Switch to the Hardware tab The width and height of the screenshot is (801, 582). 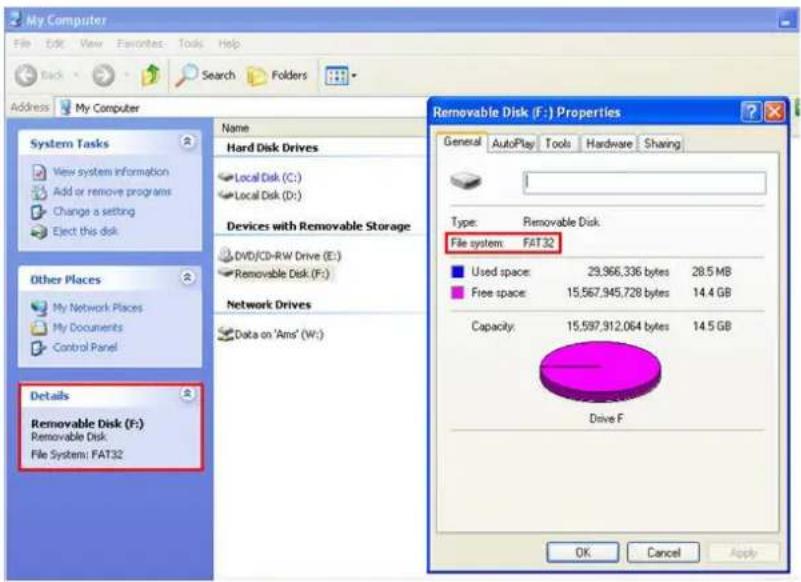click(609, 144)
